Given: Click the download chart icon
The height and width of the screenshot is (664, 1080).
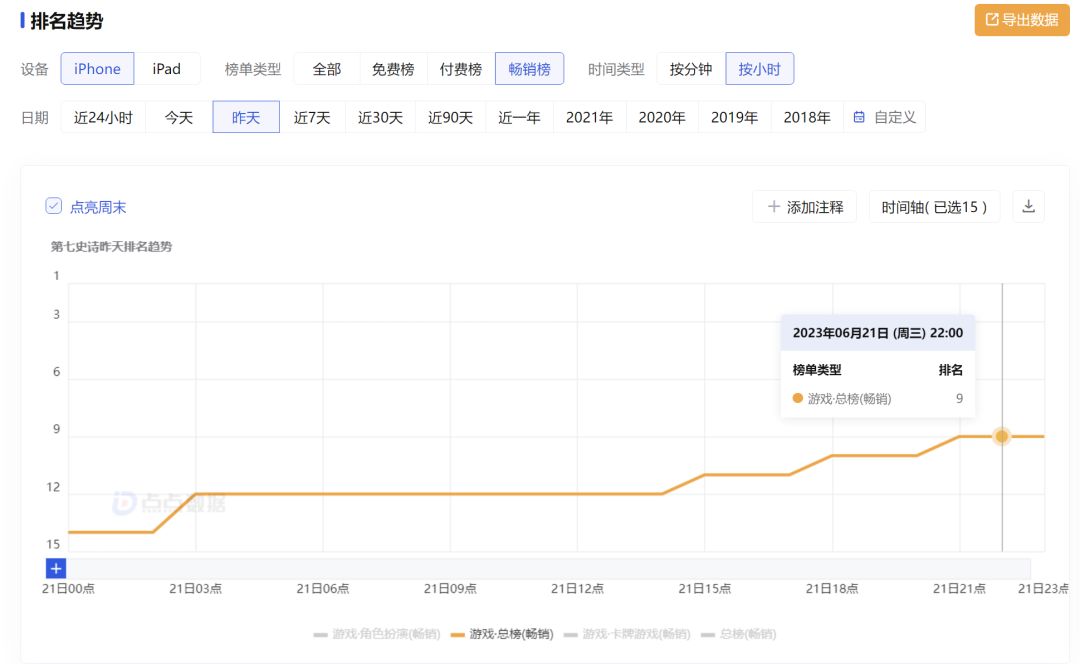Looking at the screenshot, I should click(1028, 207).
